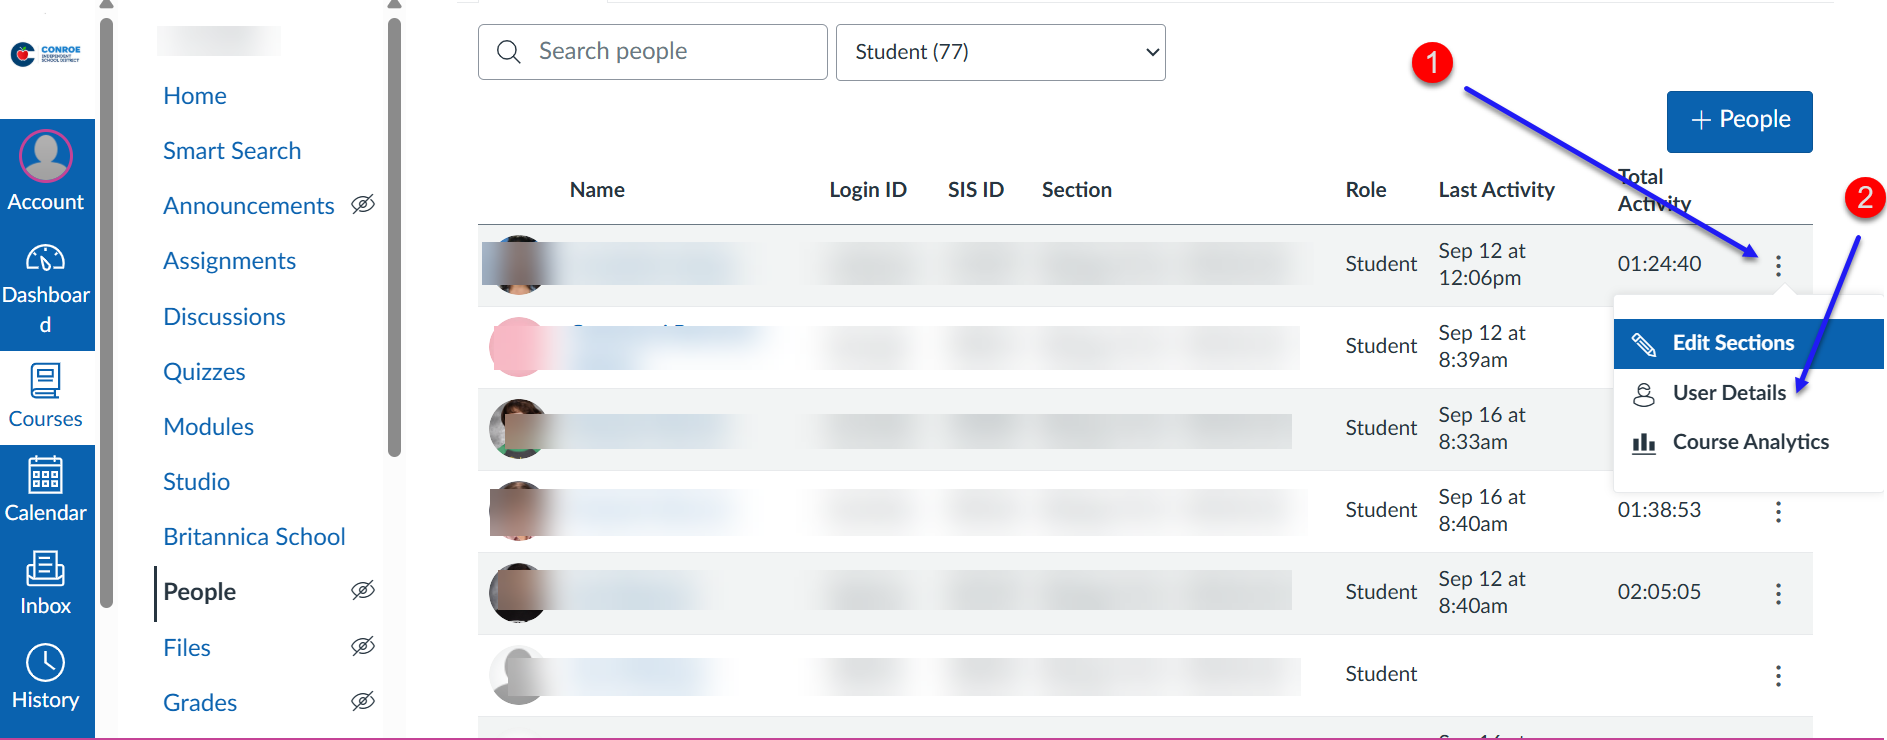
Task: Open the History clock icon
Action: pos(46,662)
